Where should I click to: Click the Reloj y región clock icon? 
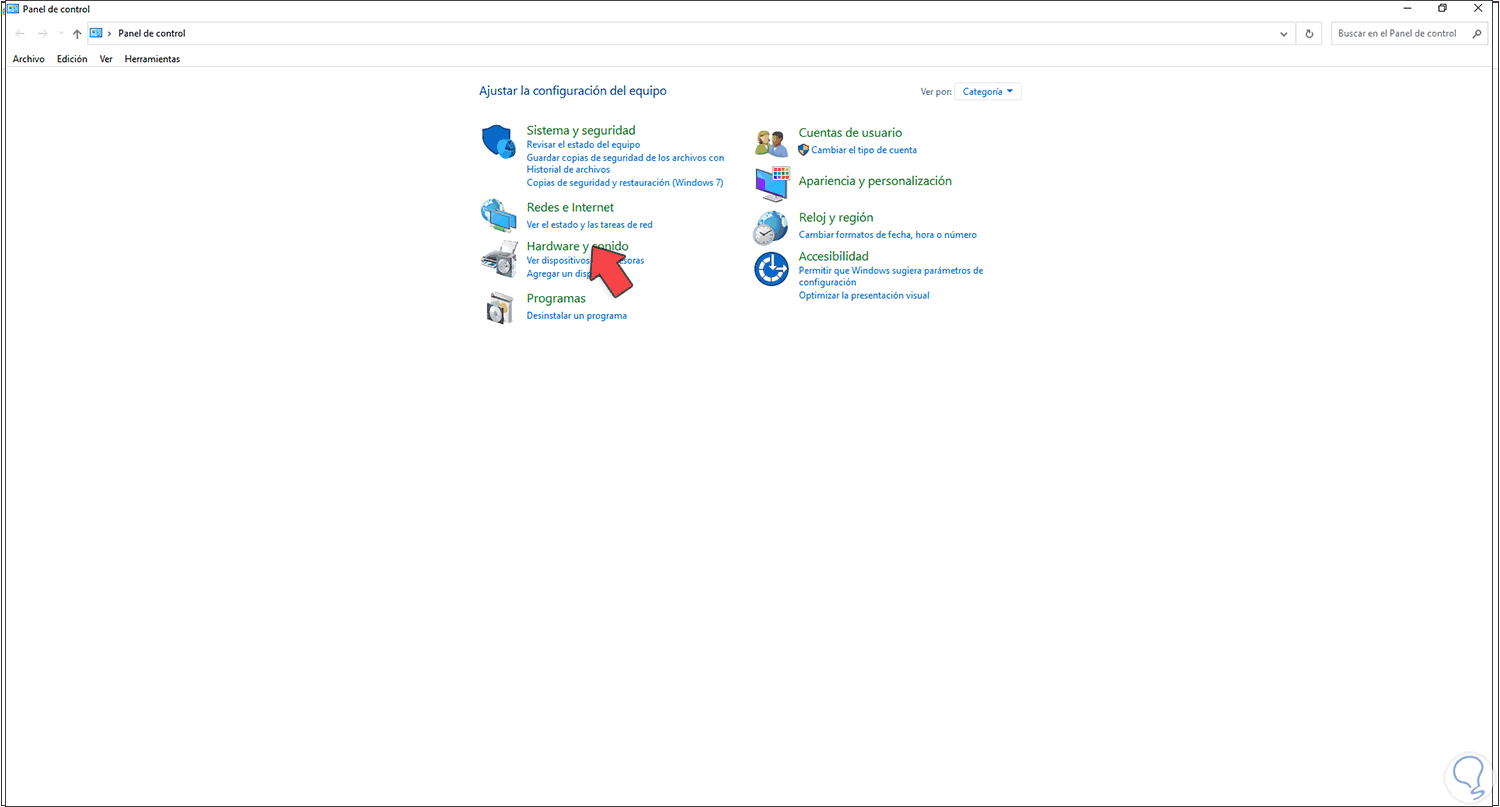[771, 227]
